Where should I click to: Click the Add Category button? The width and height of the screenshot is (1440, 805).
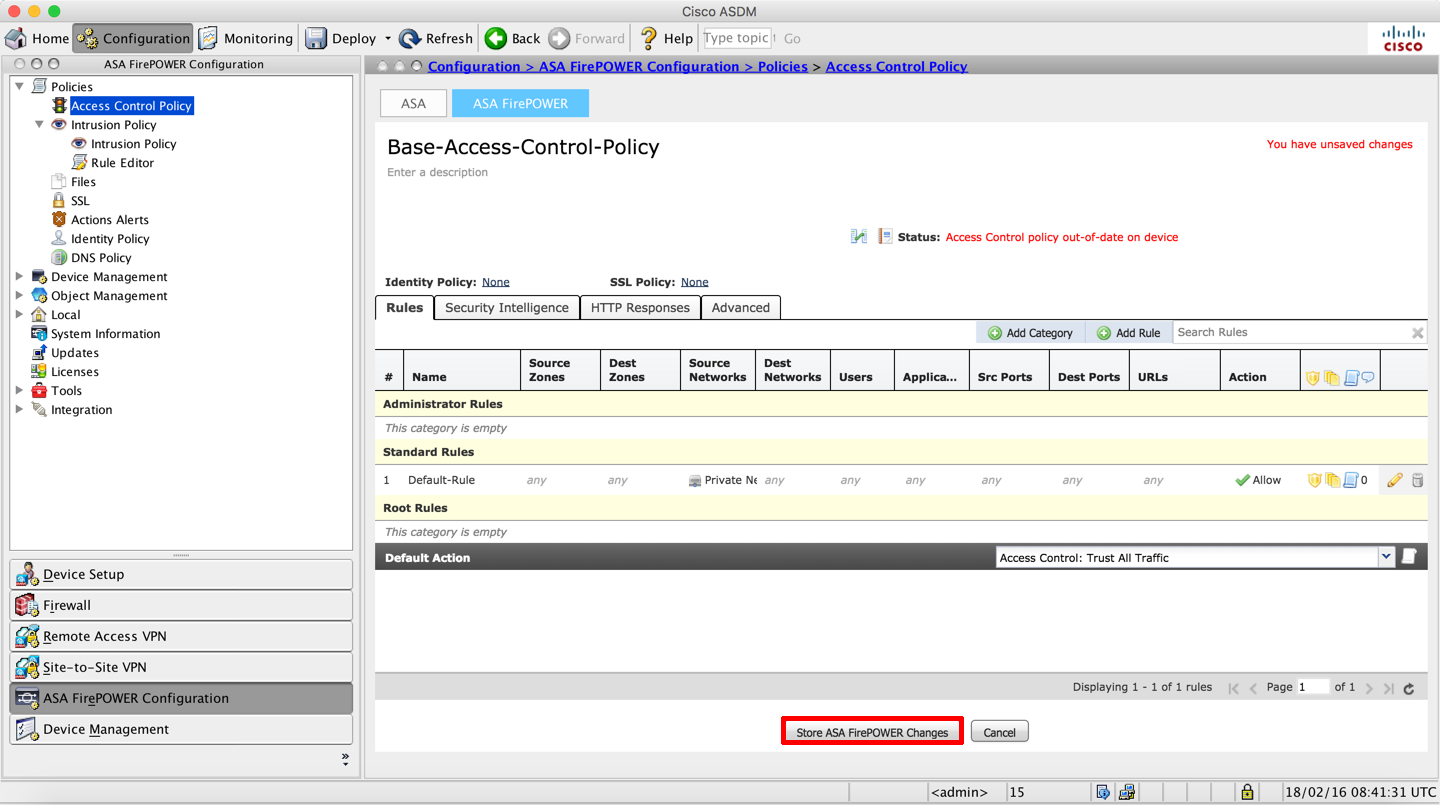tap(1030, 333)
